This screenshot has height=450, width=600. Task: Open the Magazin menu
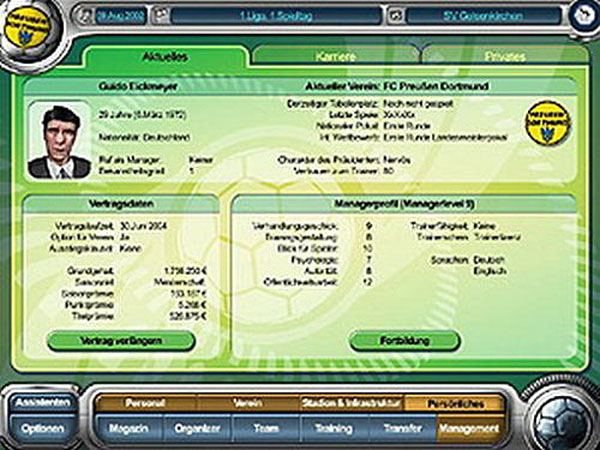(129, 429)
